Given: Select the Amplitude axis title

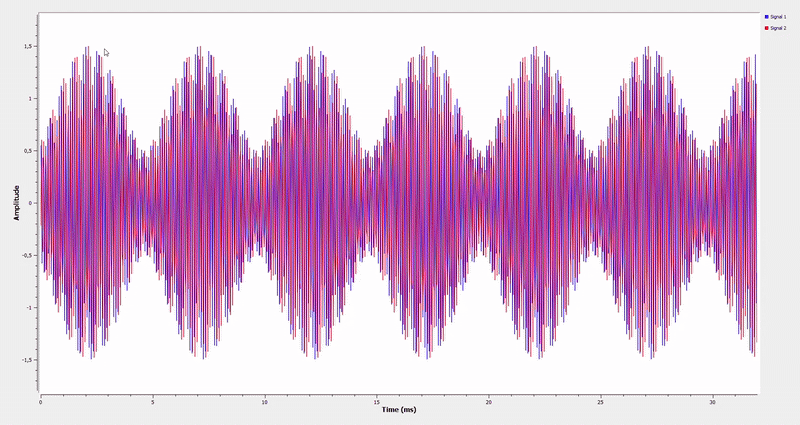Looking at the screenshot, I should (x=17, y=203).
